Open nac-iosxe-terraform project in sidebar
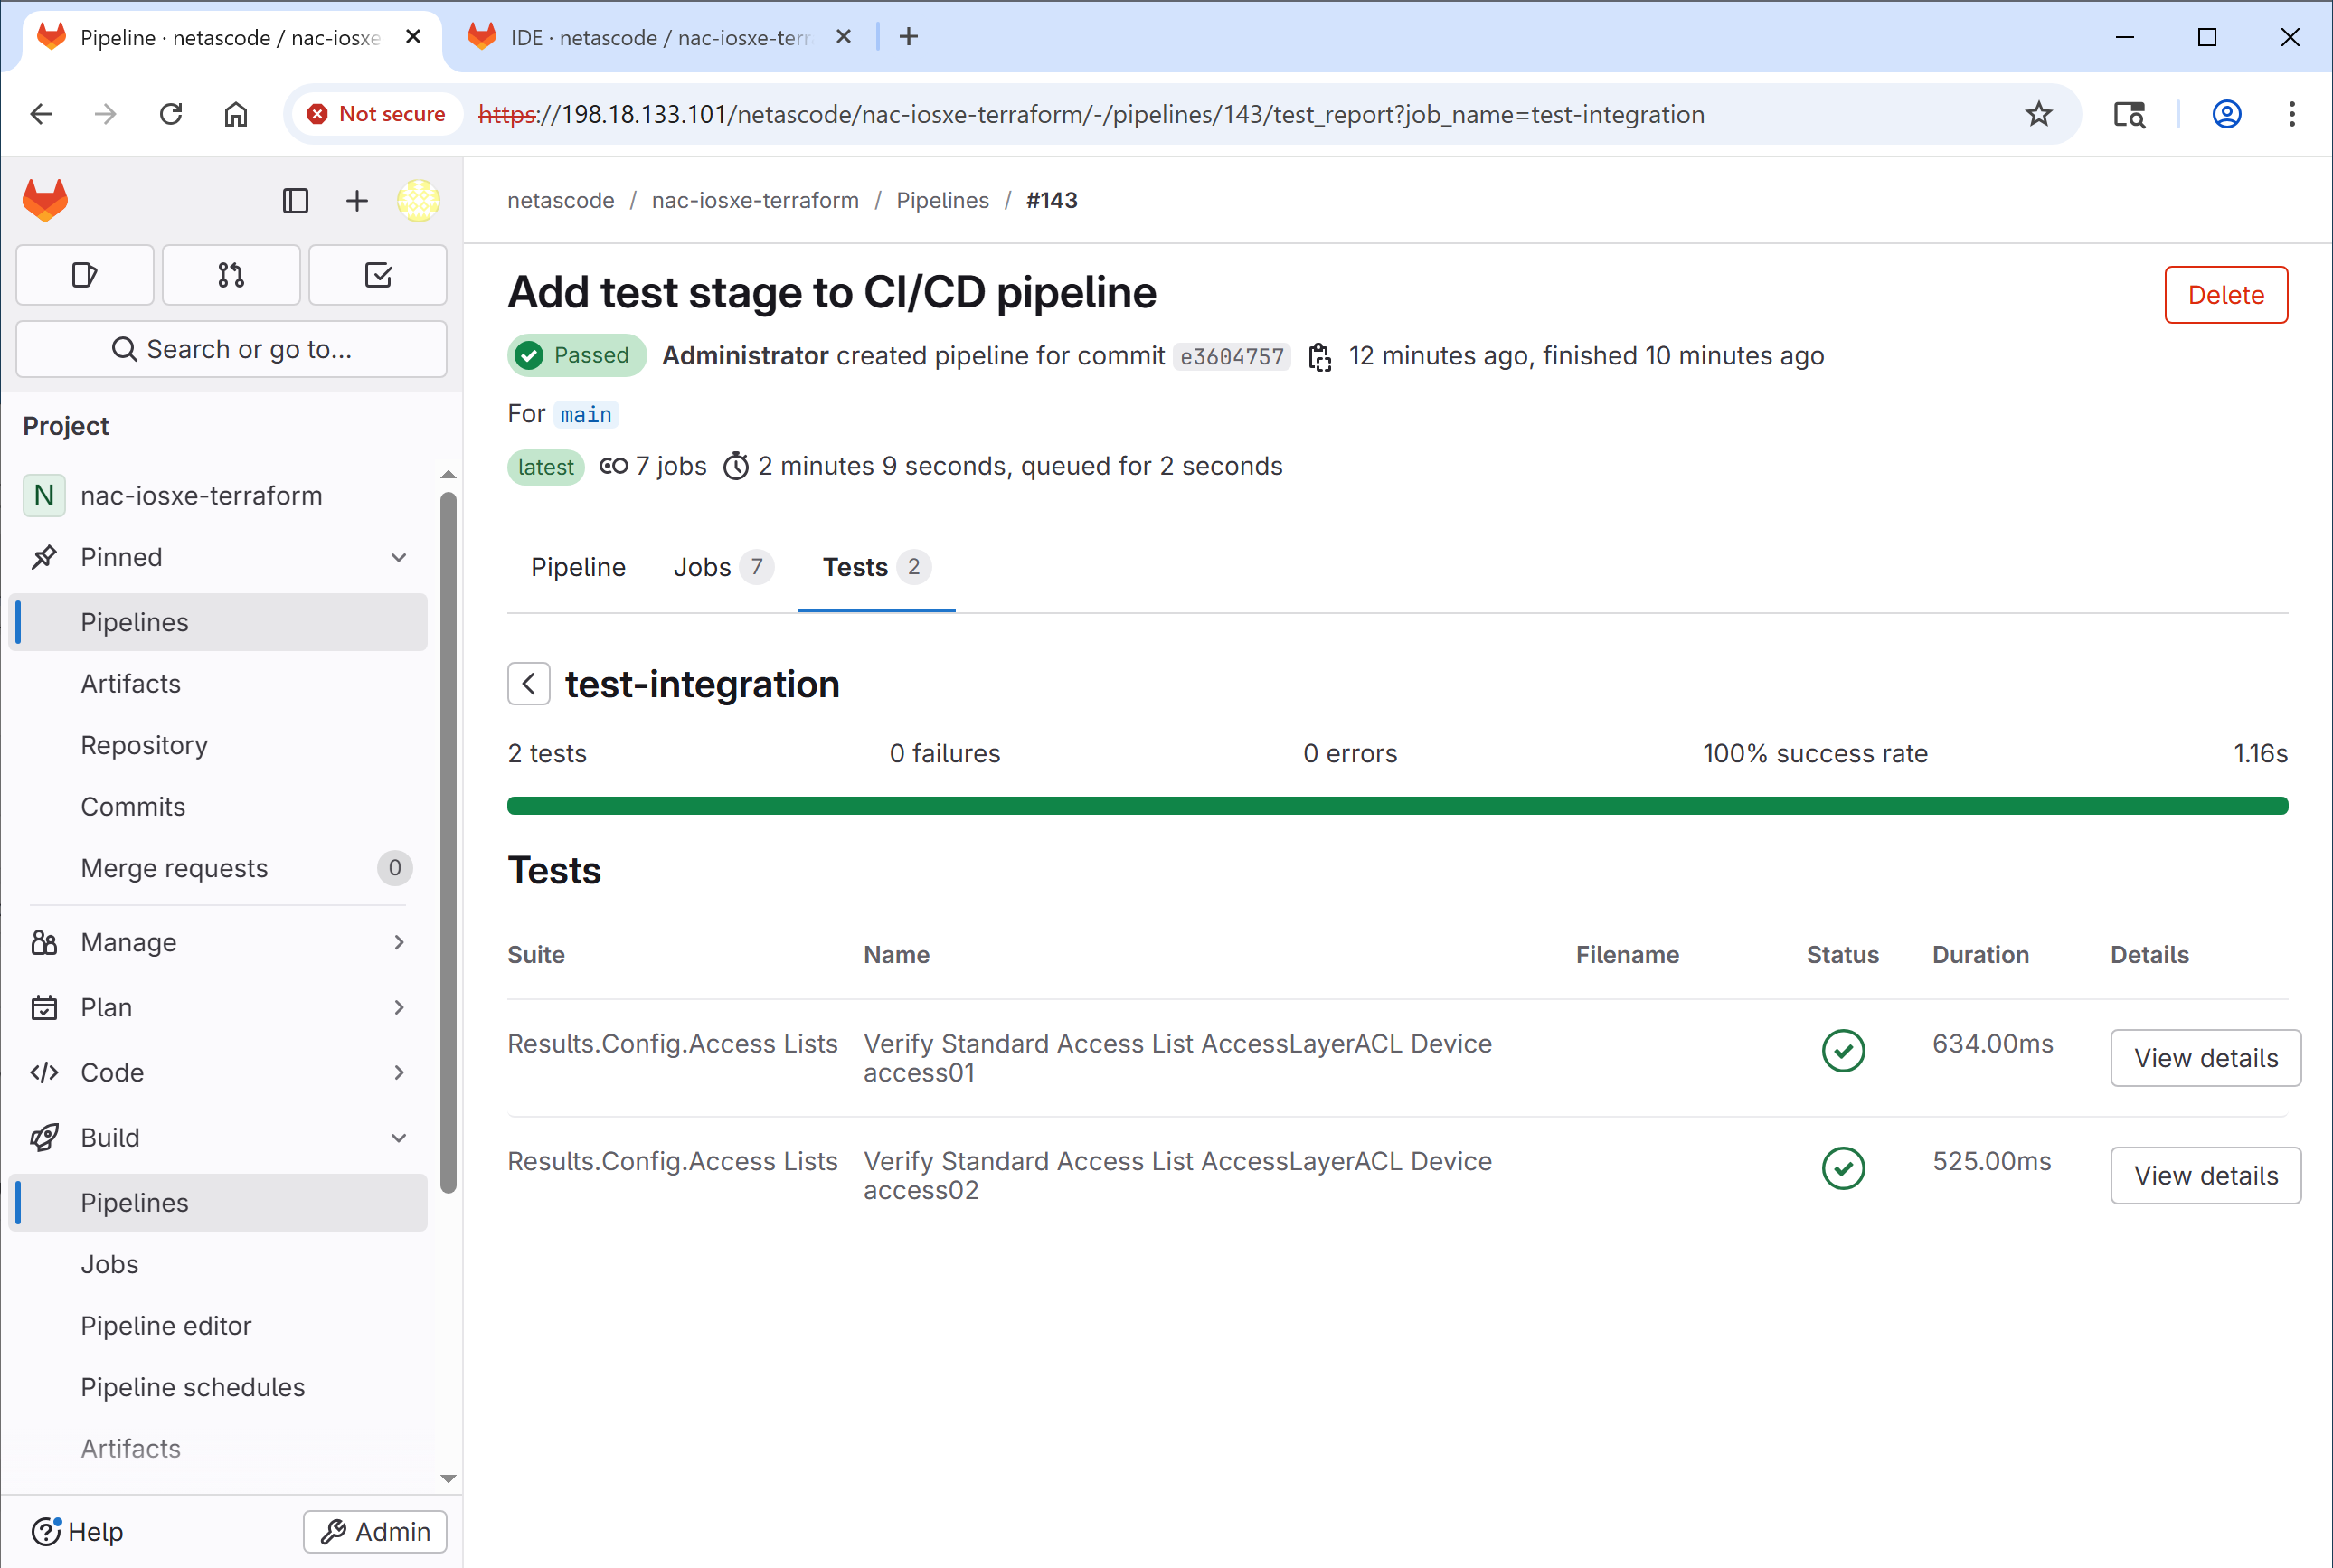This screenshot has width=2333, height=1568. pos(218,496)
